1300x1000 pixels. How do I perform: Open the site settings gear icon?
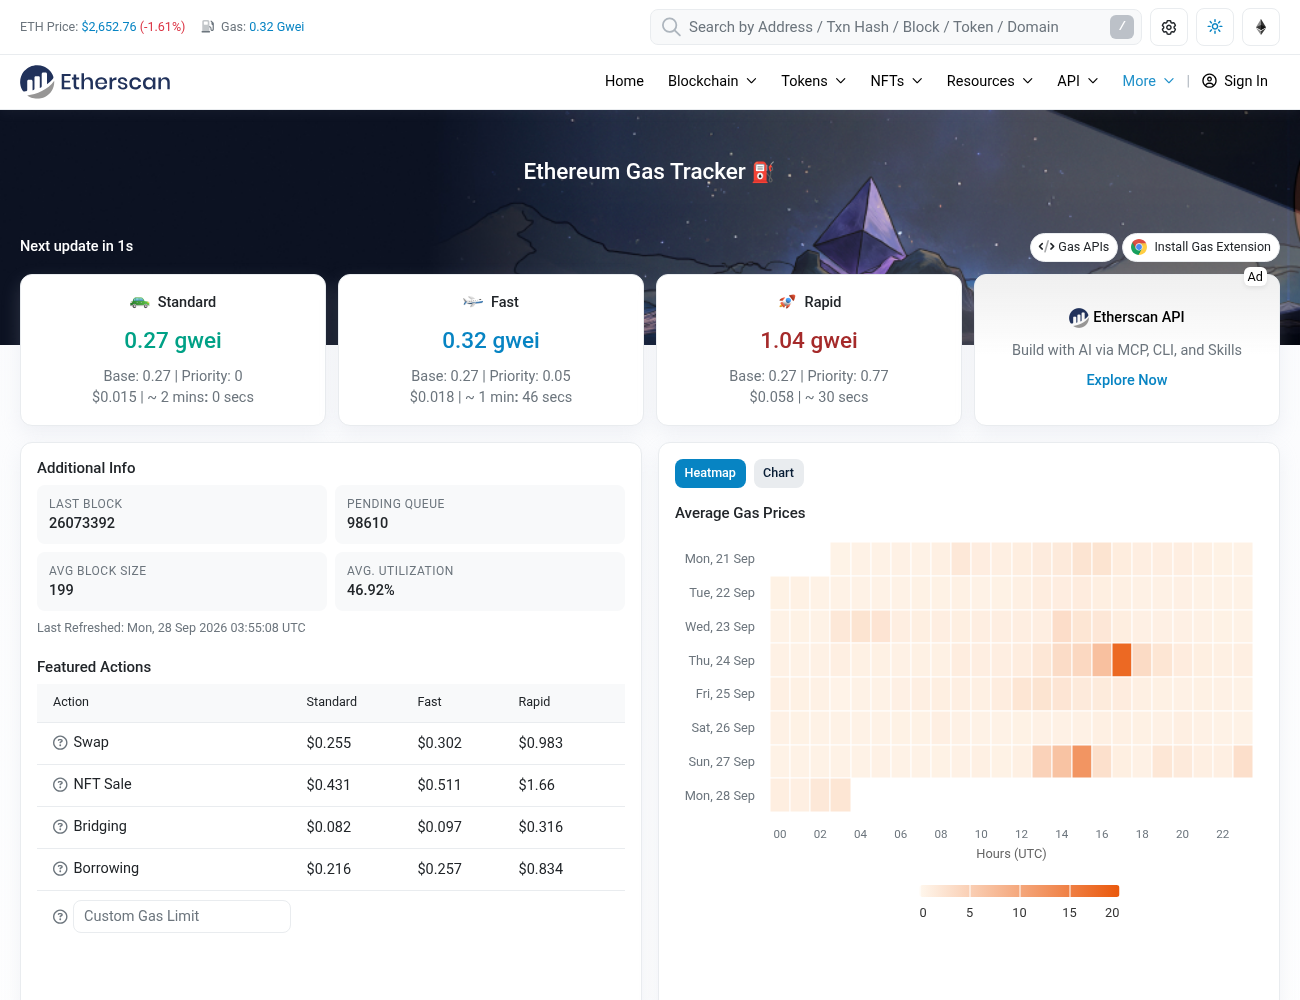coord(1169,27)
